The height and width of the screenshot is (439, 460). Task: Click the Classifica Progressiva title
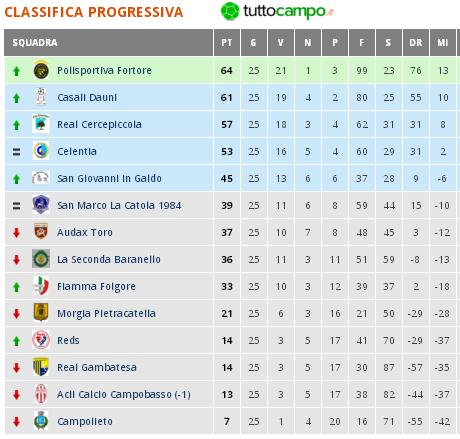(94, 12)
